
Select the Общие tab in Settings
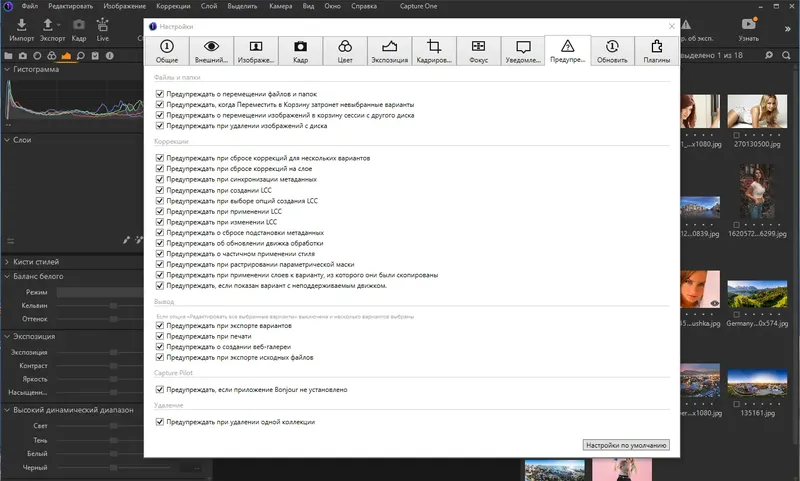click(x=167, y=51)
